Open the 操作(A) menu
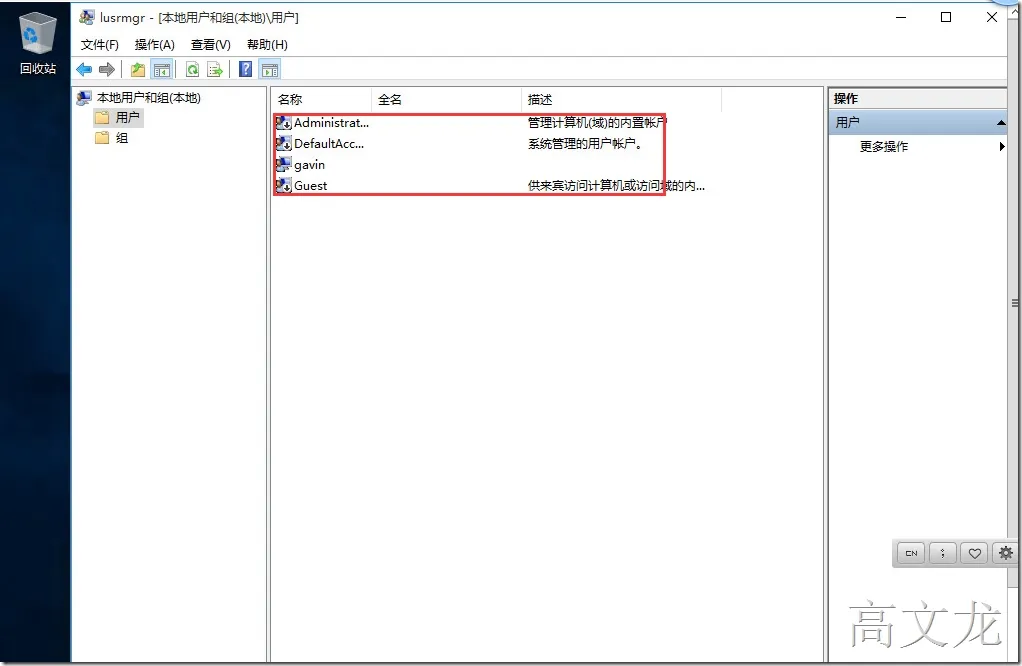 [x=154, y=44]
